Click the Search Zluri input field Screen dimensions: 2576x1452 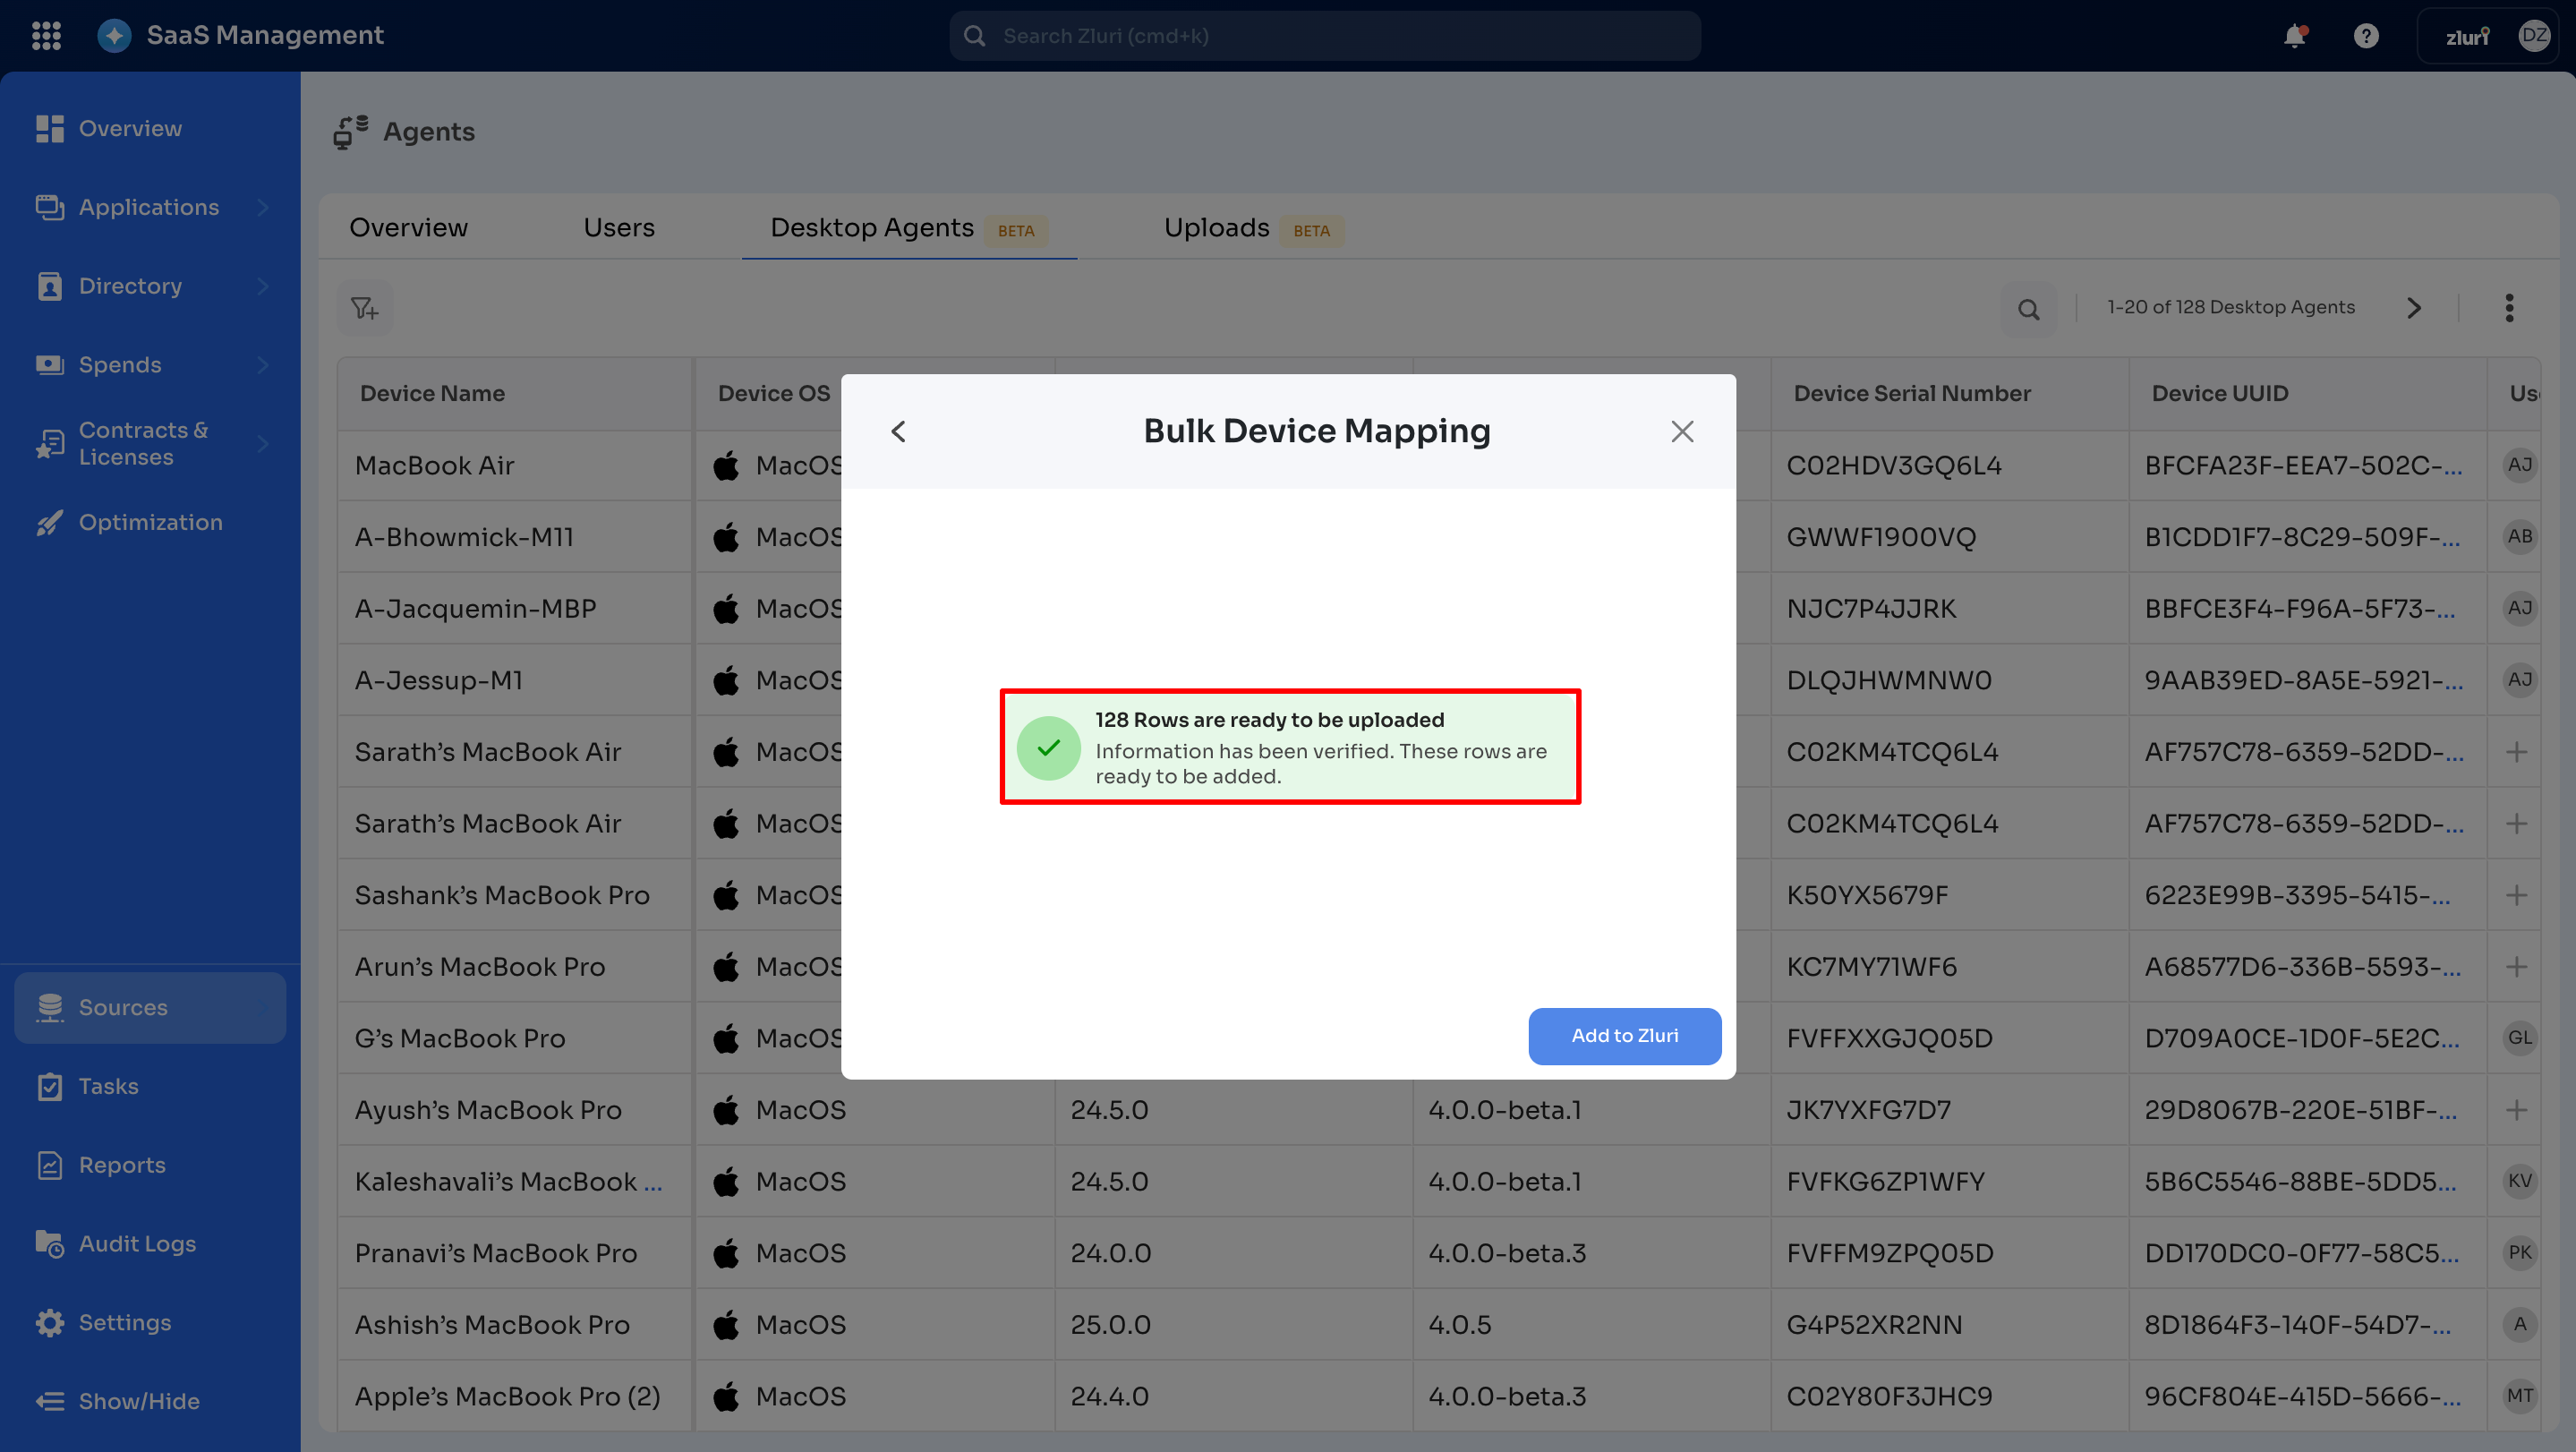(1324, 36)
